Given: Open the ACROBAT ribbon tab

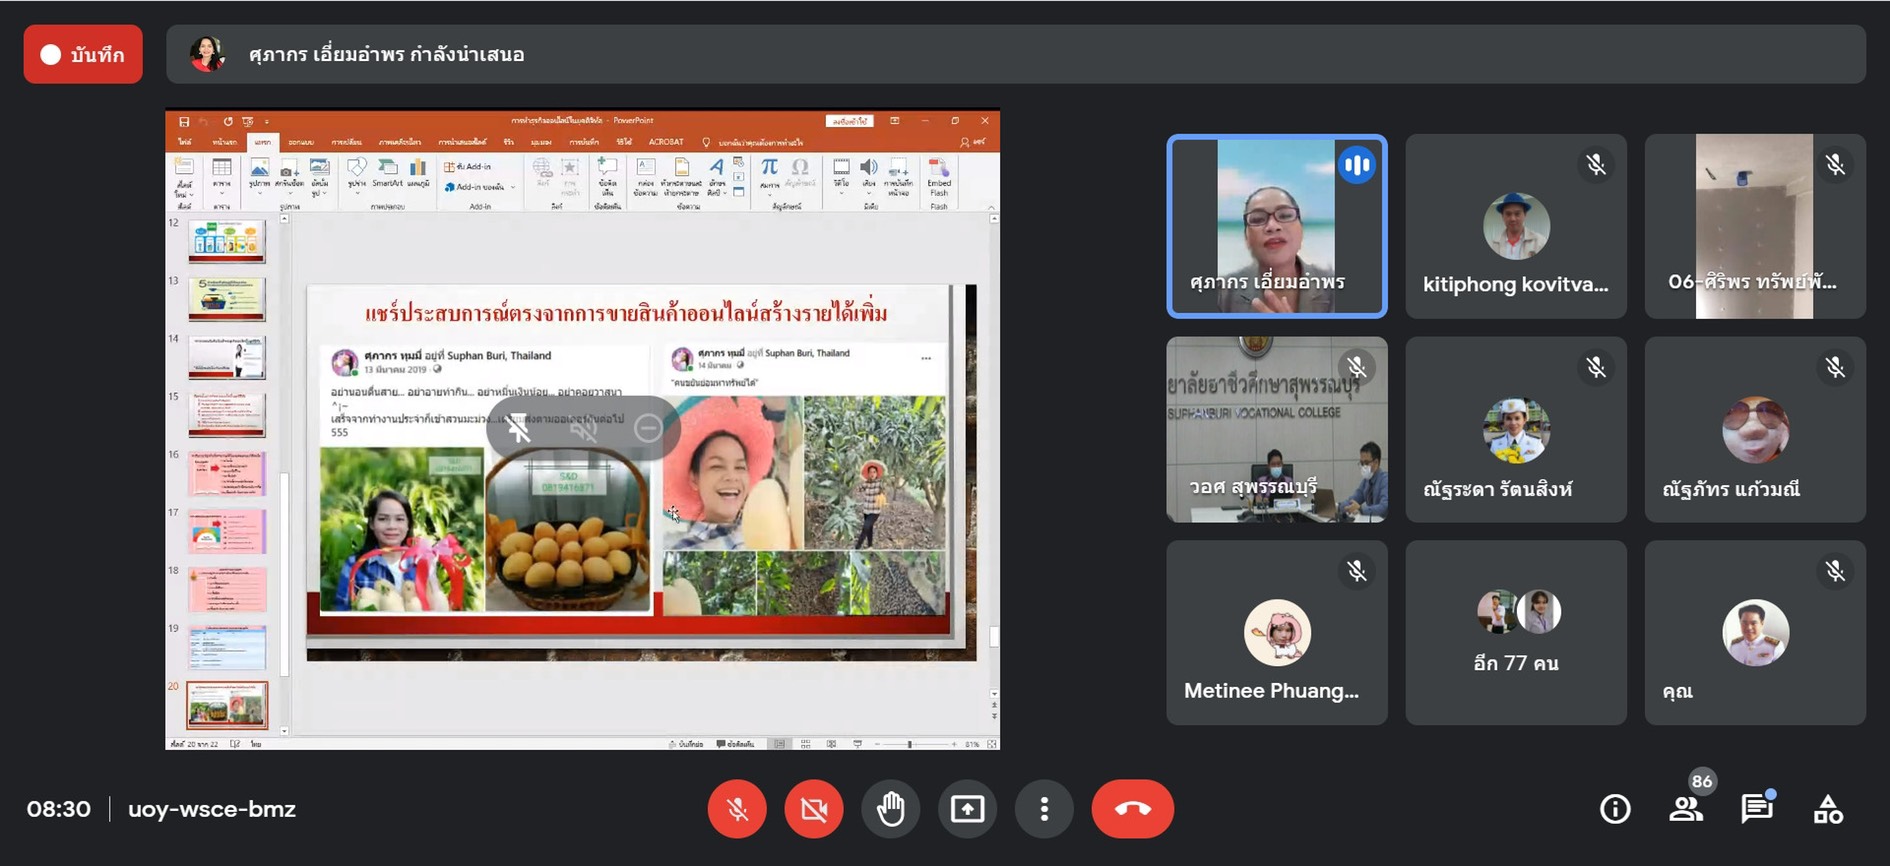Looking at the screenshot, I should [666, 142].
